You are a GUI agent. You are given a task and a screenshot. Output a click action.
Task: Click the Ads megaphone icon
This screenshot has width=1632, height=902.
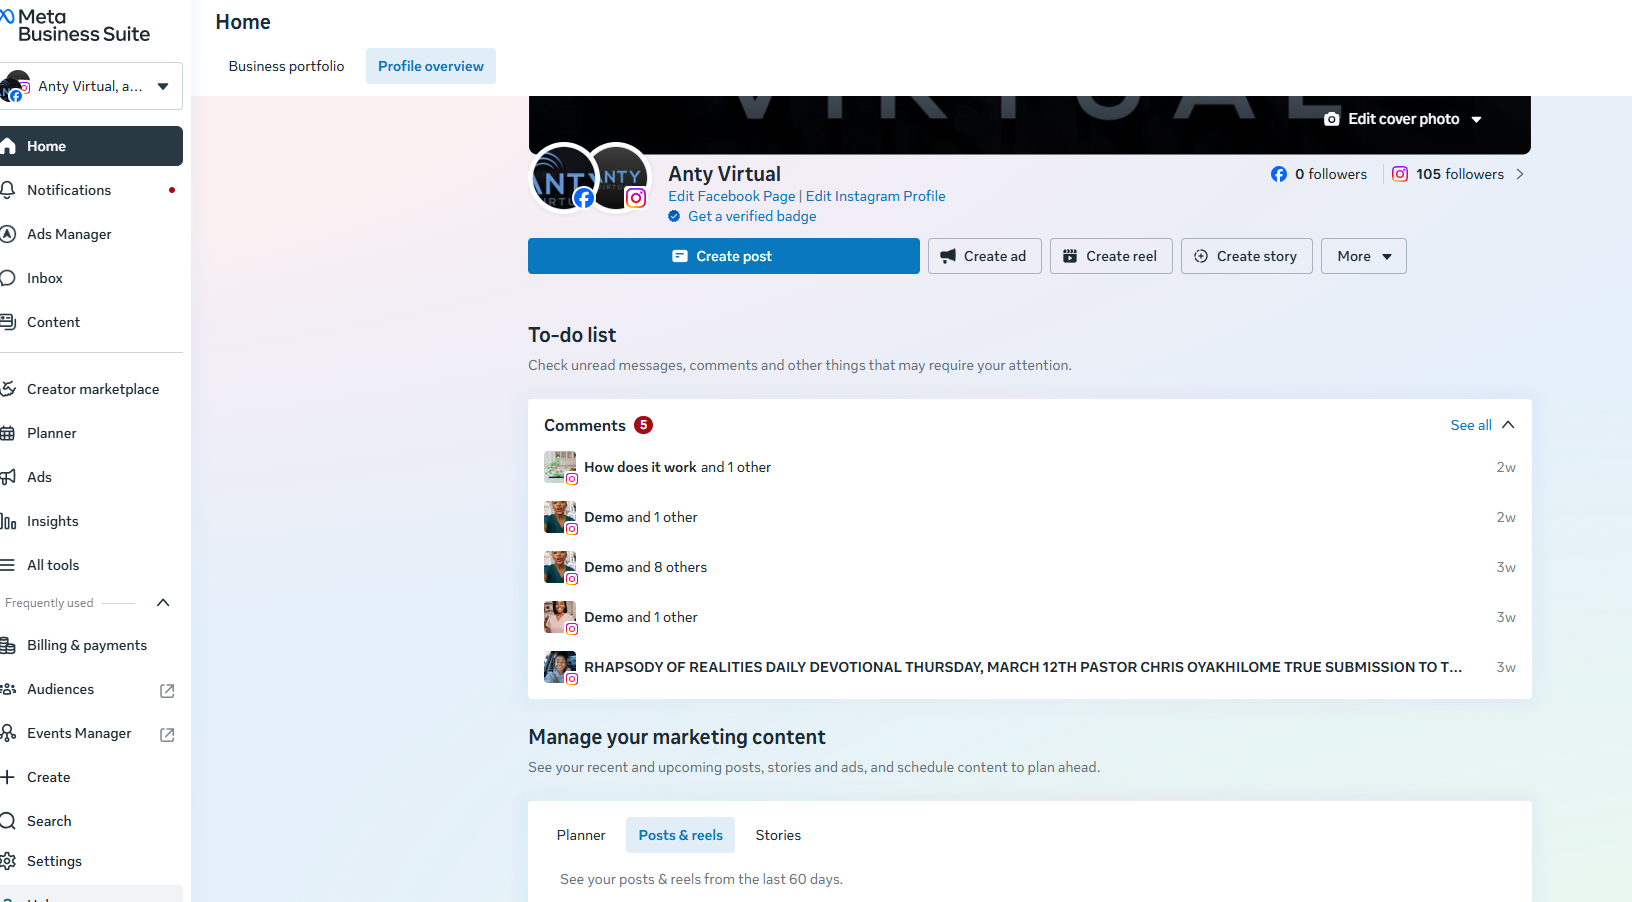click(8, 477)
